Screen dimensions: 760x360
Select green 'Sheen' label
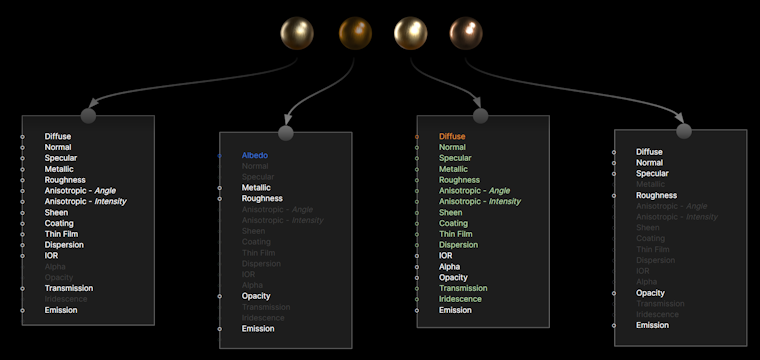pyautogui.click(x=451, y=212)
